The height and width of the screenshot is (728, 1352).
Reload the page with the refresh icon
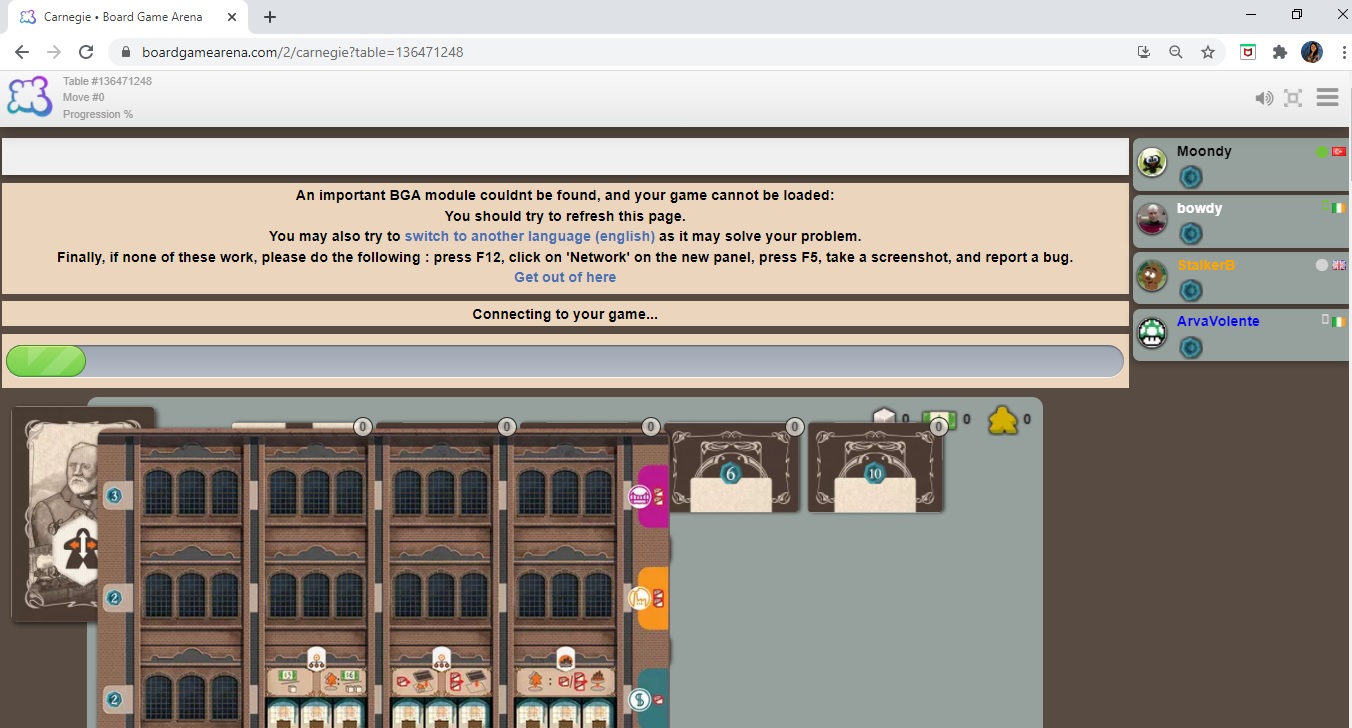pos(86,52)
